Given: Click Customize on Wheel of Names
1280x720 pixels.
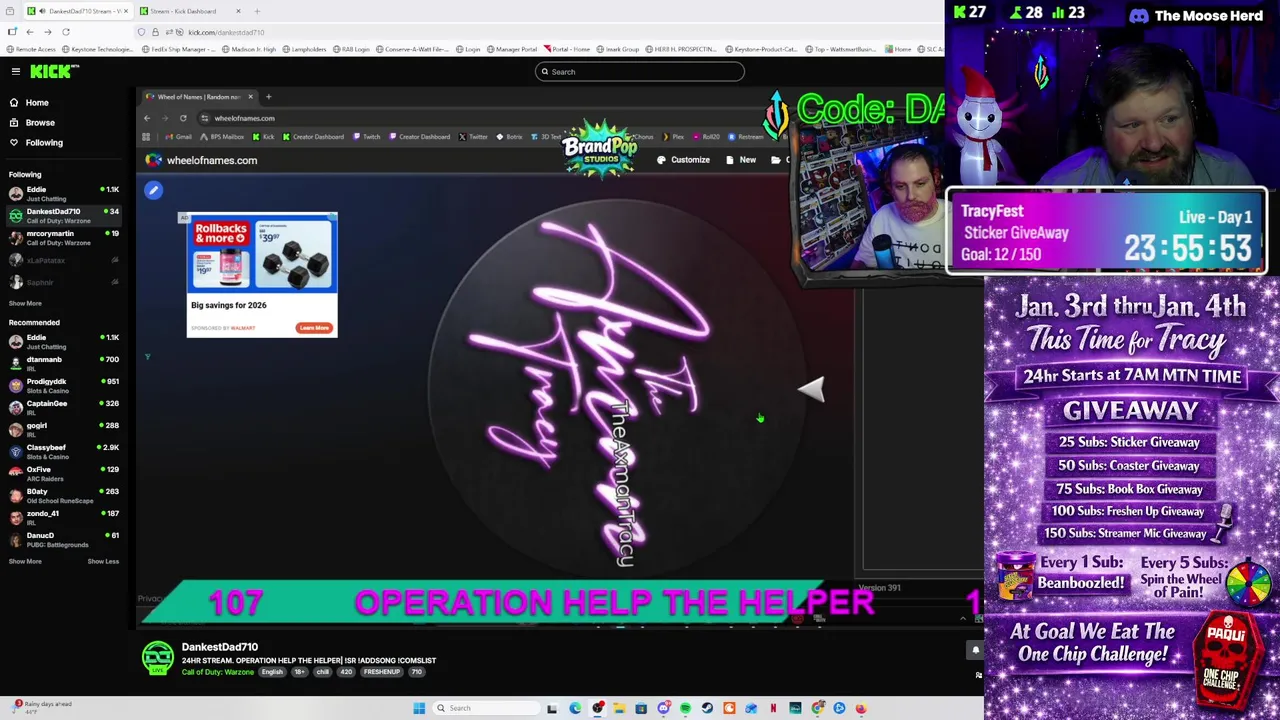Looking at the screenshot, I should 684,160.
